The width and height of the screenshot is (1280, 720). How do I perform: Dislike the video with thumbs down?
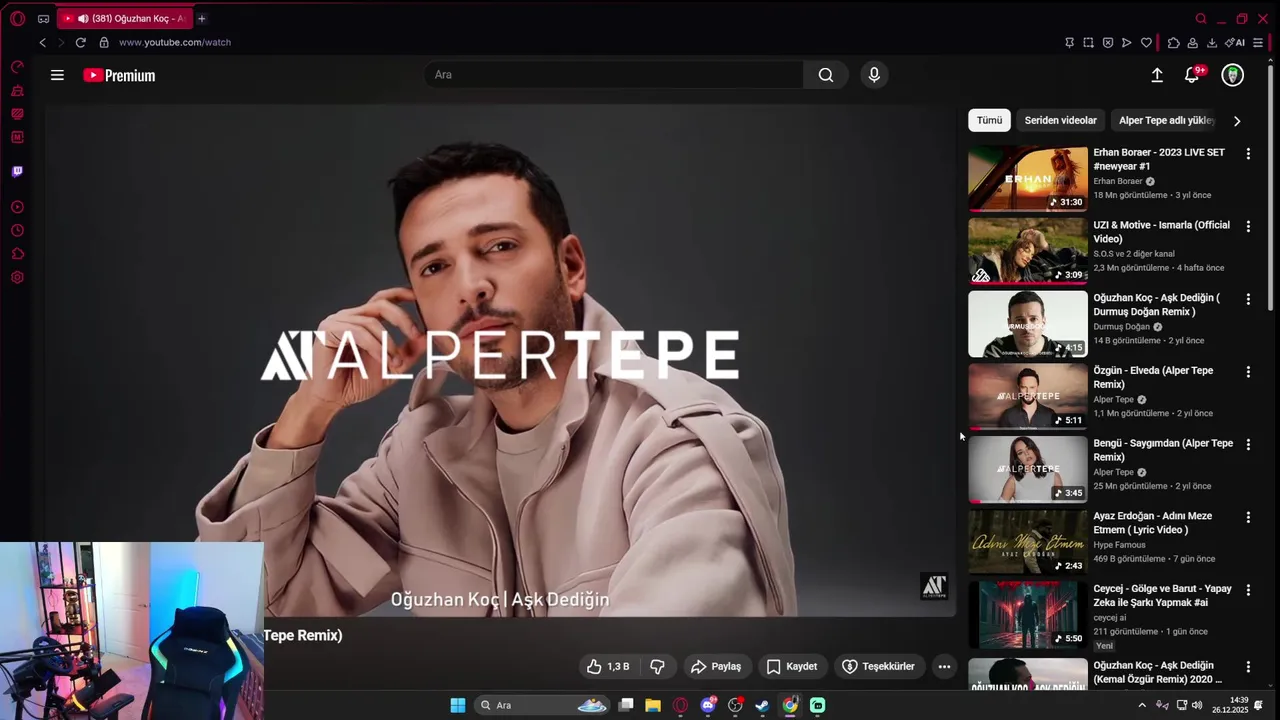click(x=658, y=666)
